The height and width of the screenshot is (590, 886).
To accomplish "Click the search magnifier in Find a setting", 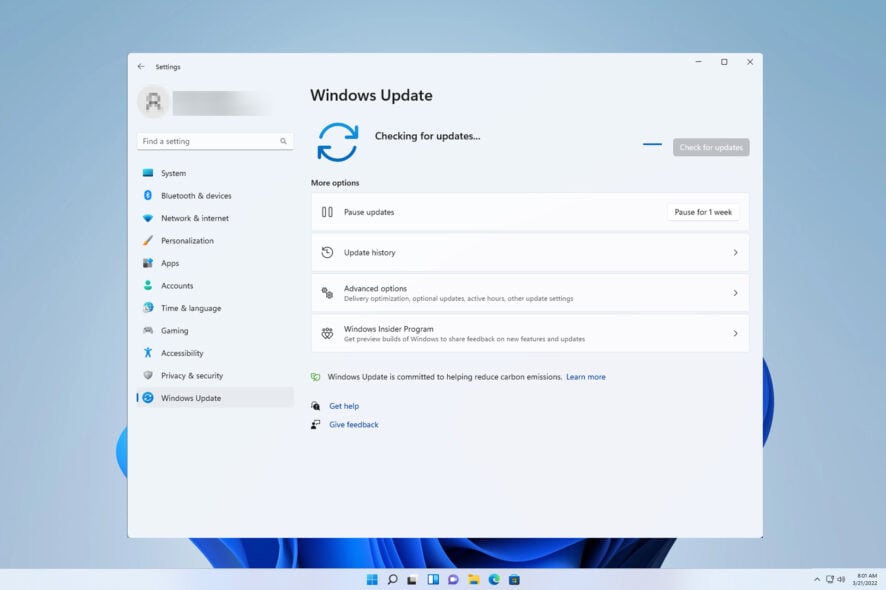I will coord(283,141).
